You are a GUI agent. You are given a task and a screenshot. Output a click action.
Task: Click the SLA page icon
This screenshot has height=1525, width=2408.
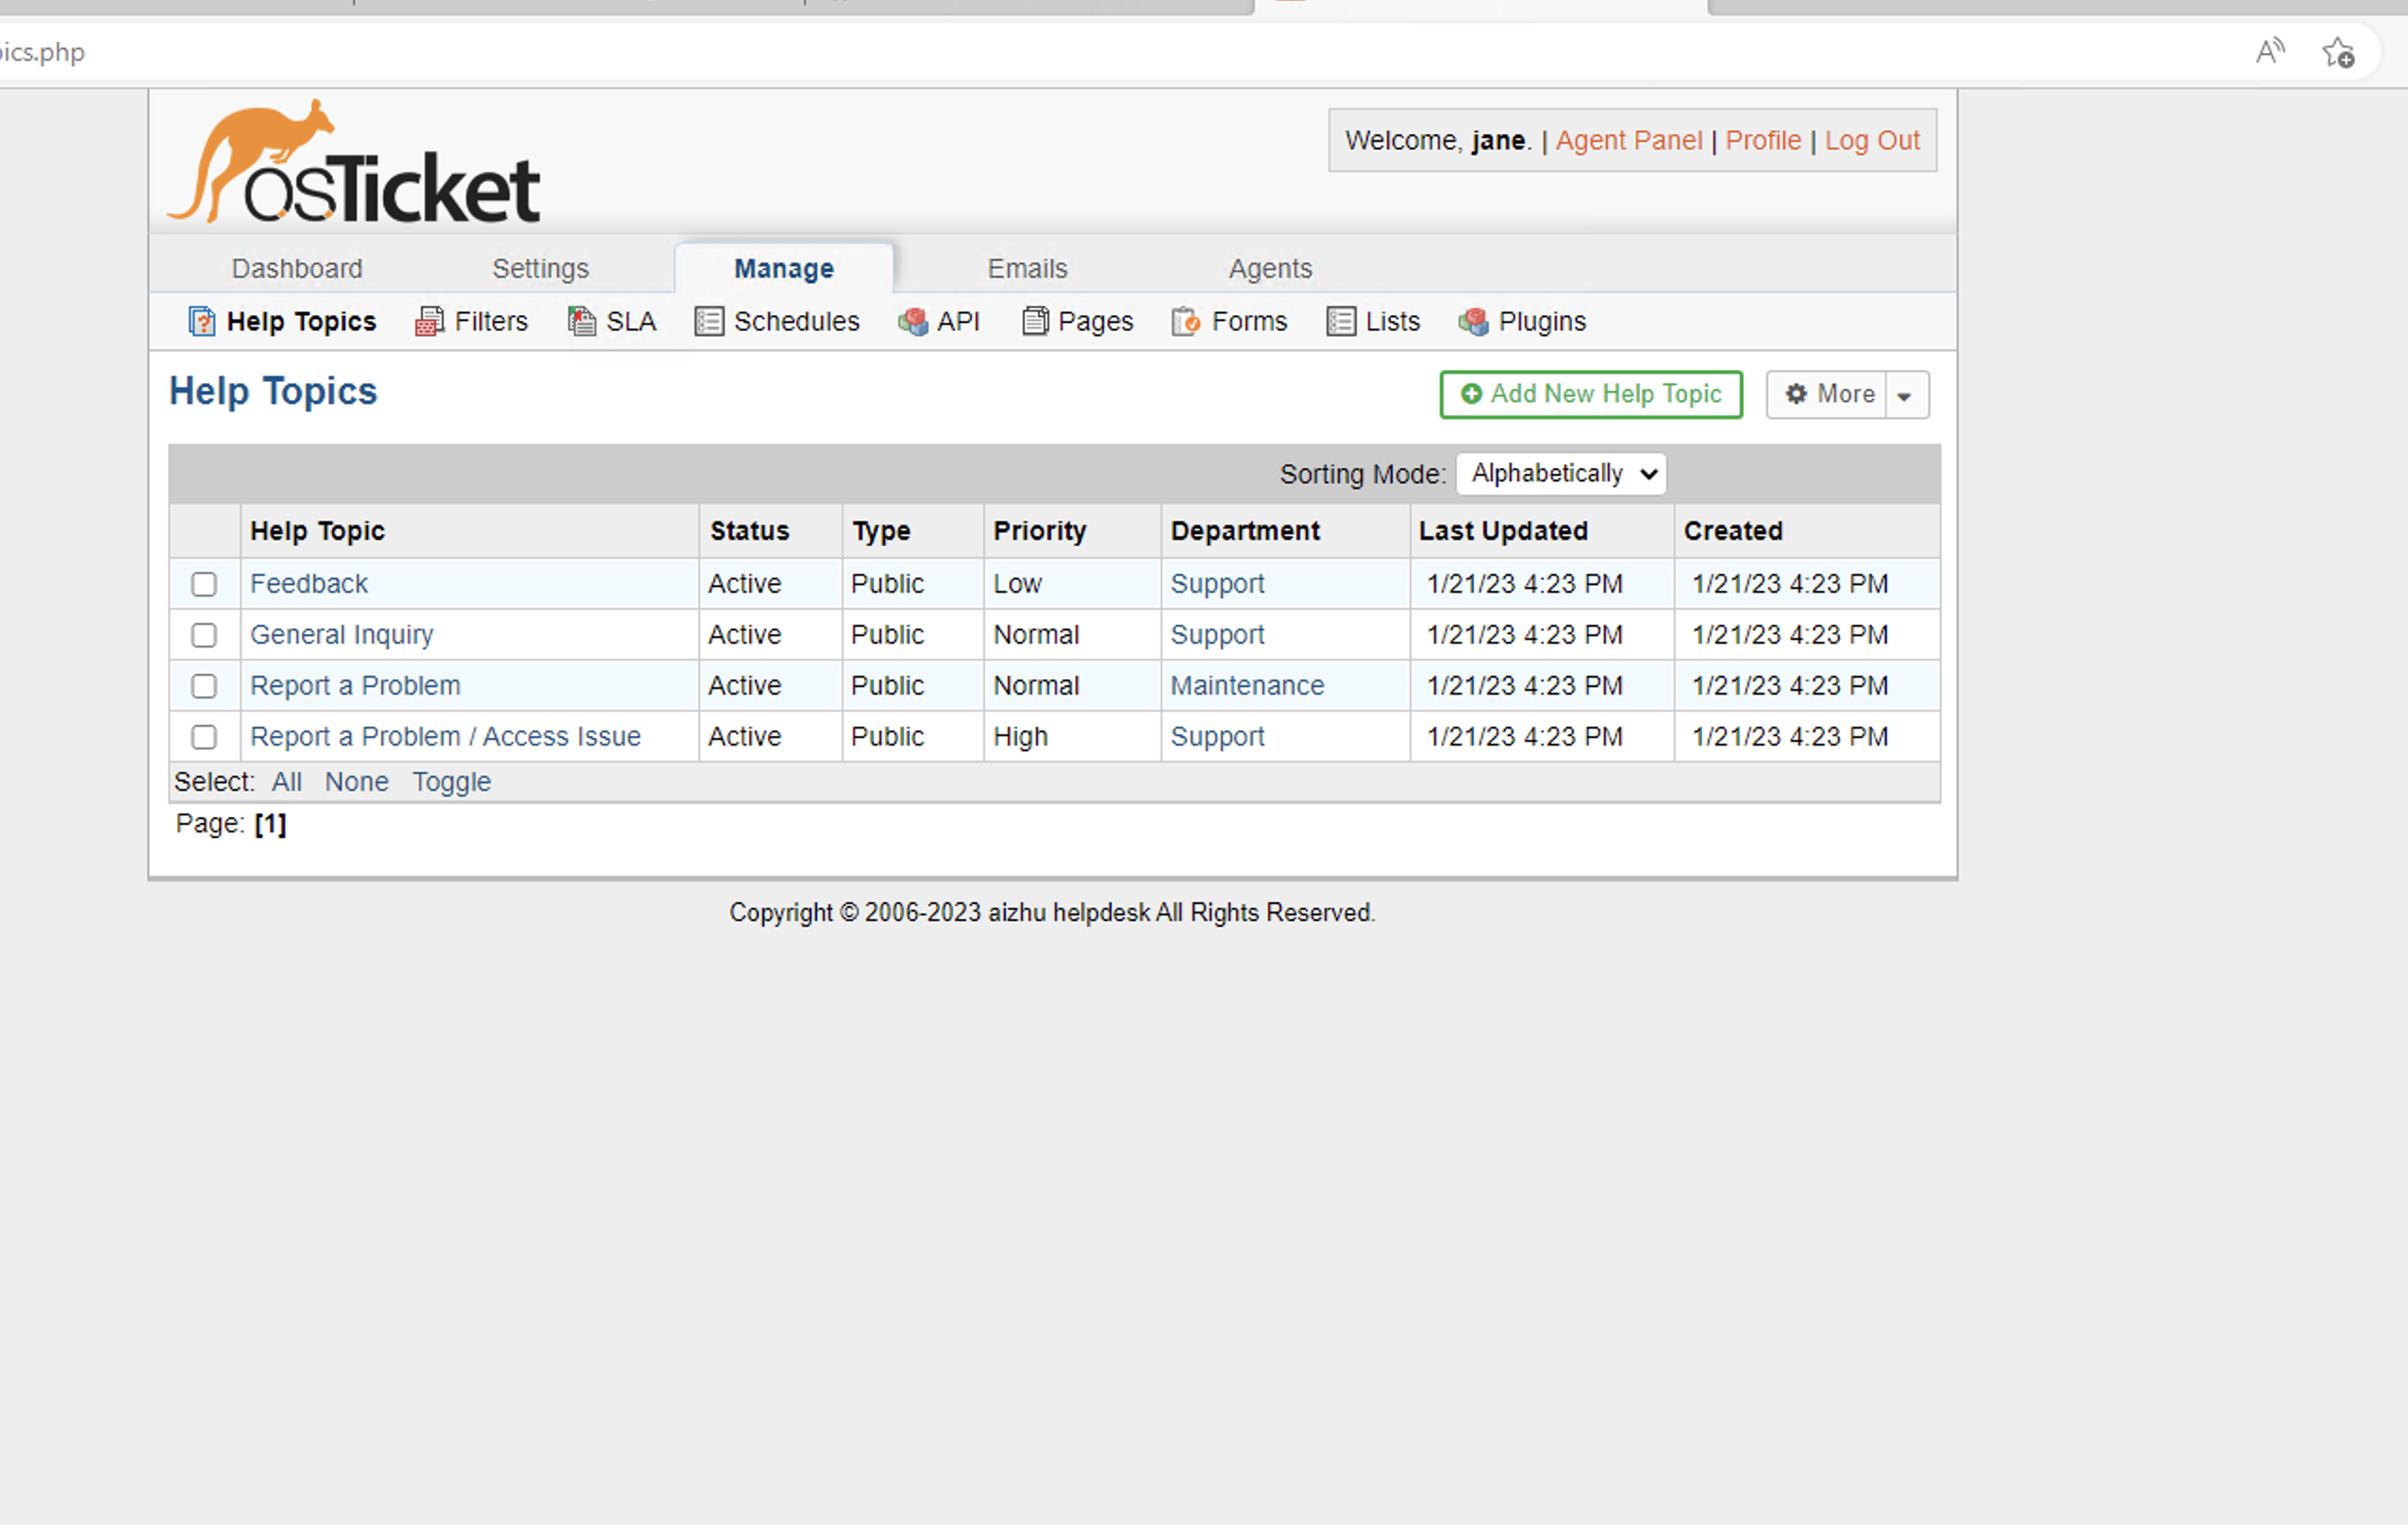tap(581, 322)
